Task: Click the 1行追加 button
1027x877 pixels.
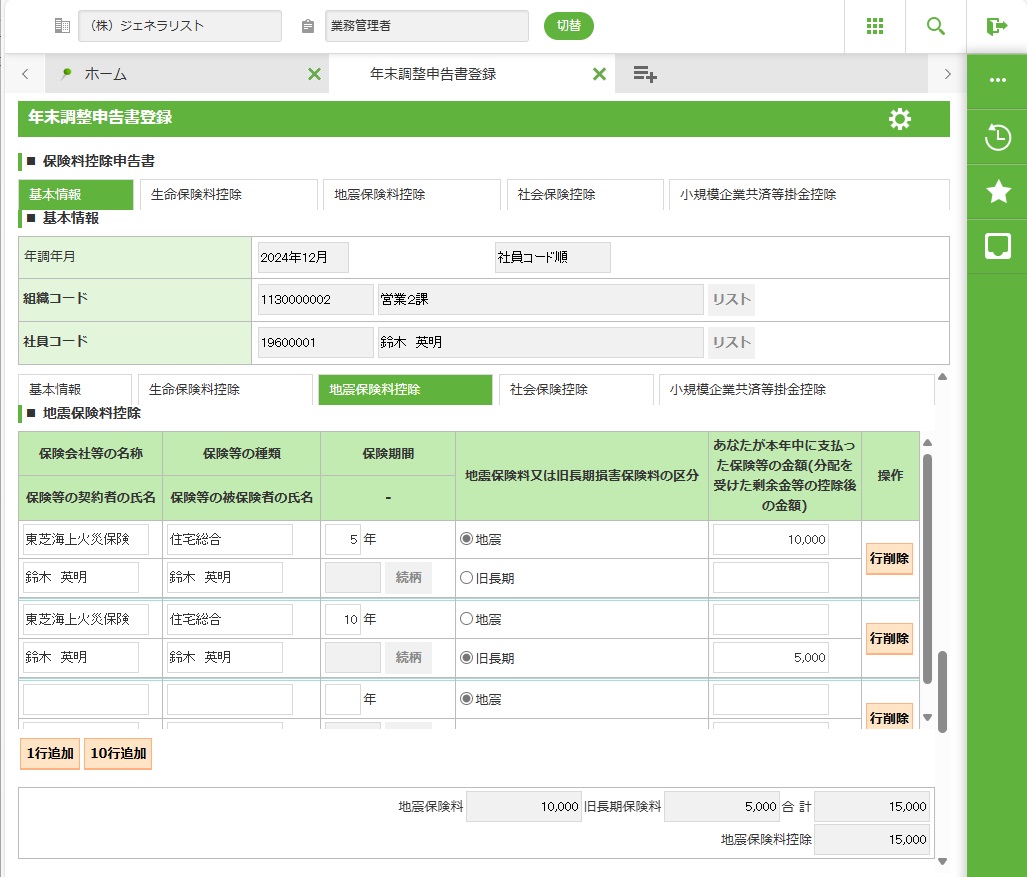Action: click(x=50, y=754)
